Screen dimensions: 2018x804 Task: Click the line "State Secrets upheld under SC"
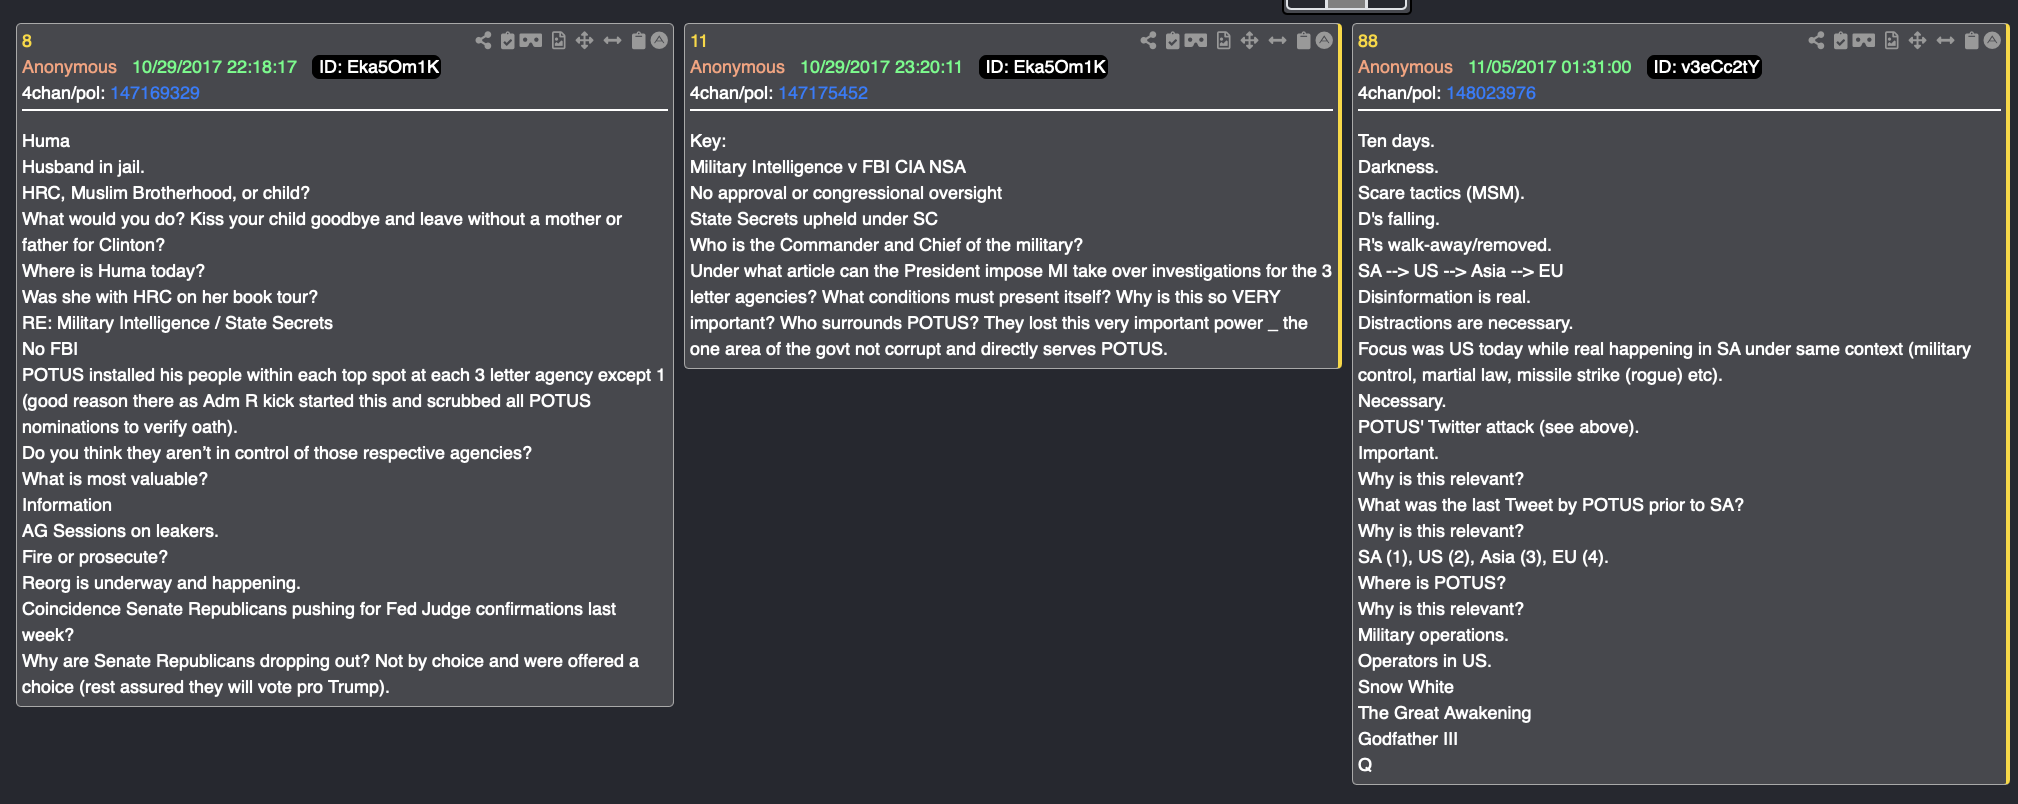pos(814,219)
